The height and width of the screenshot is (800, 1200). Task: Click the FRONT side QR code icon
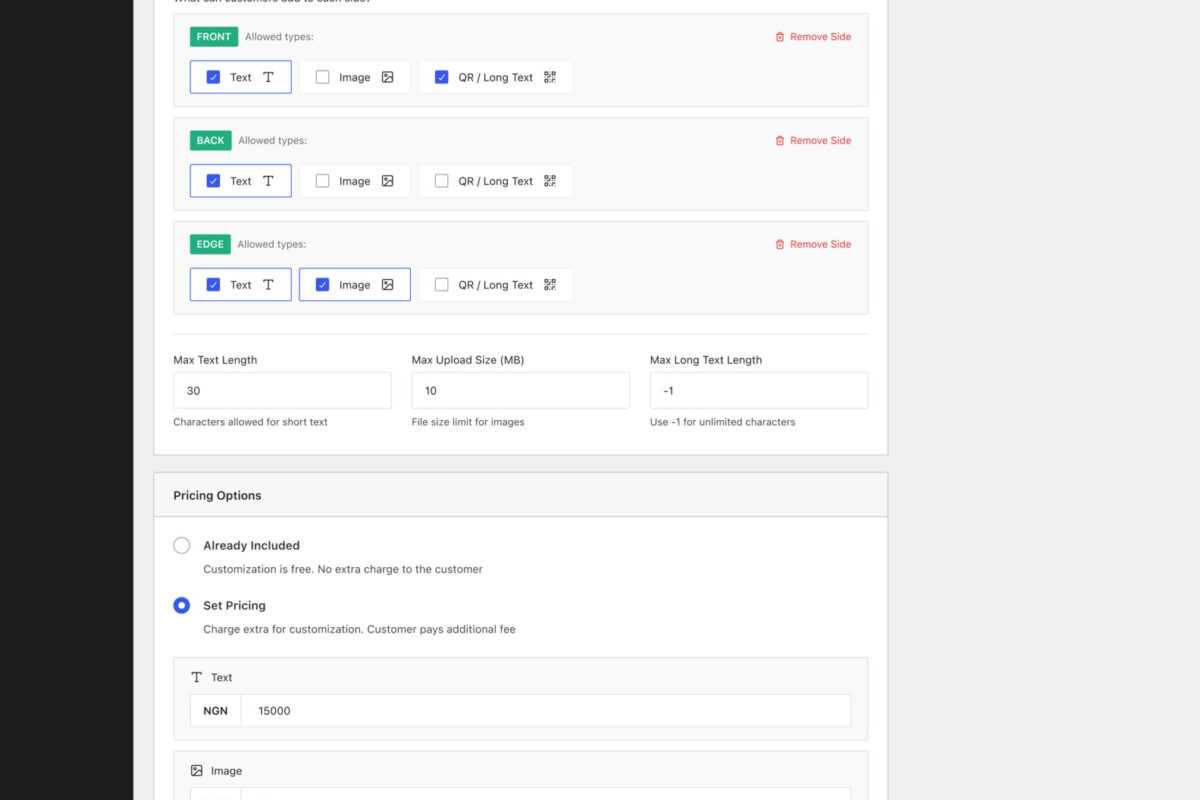pyautogui.click(x=550, y=77)
